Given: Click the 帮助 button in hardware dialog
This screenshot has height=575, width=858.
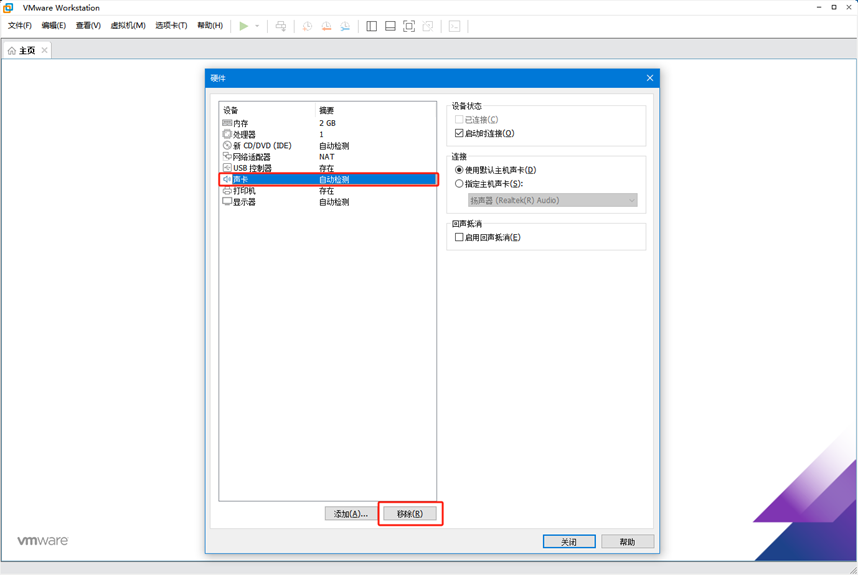Looking at the screenshot, I should (628, 542).
